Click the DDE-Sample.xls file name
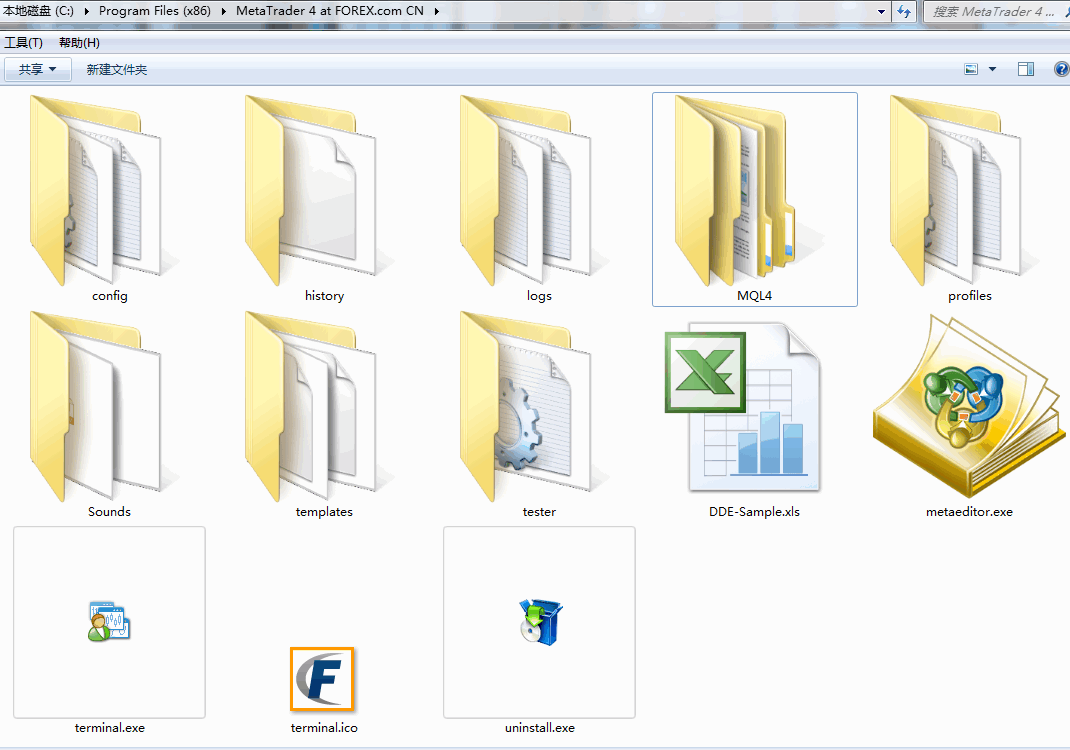This screenshot has width=1070, height=750. [x=754, y=512]
